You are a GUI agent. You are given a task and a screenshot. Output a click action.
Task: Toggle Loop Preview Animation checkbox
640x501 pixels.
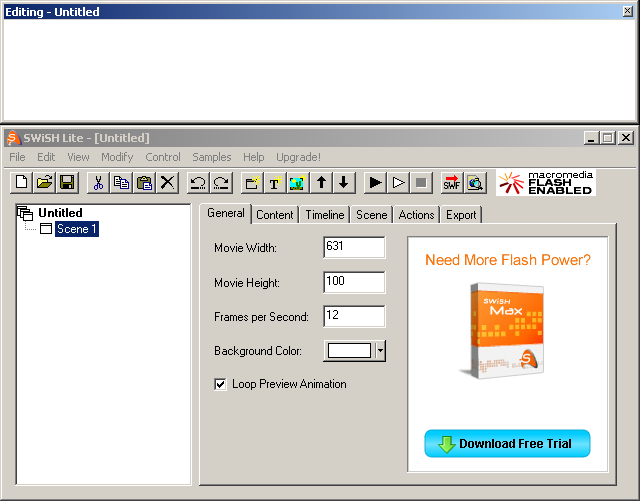click(x=220, y=384)
